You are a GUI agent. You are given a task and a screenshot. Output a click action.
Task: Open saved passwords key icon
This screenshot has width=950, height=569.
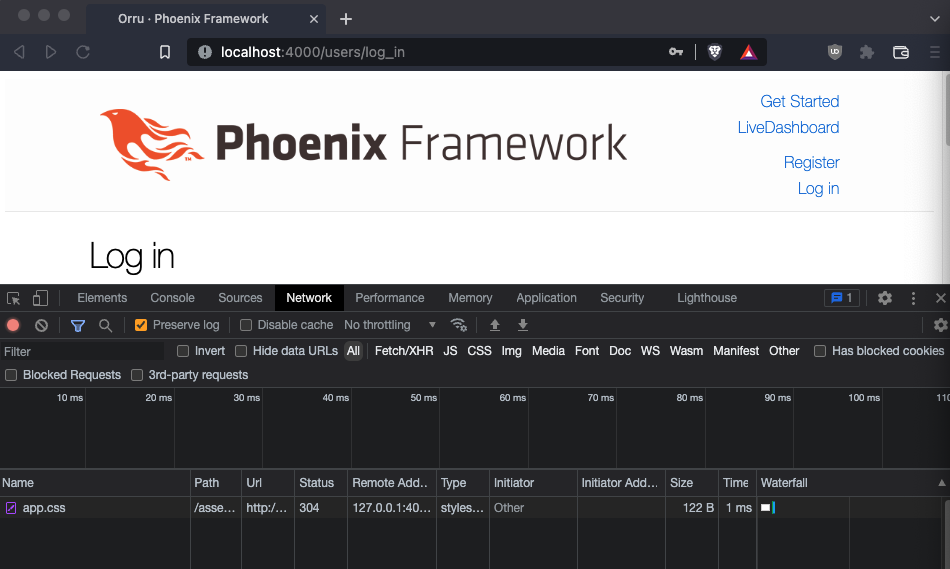(676, 52)
